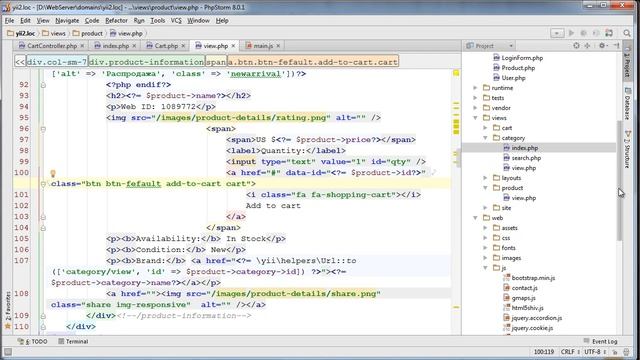Image resolution: width=640 pixels, height=360 pixels.
Task: Expand the assets folder under web
Action: pos(485,228)
